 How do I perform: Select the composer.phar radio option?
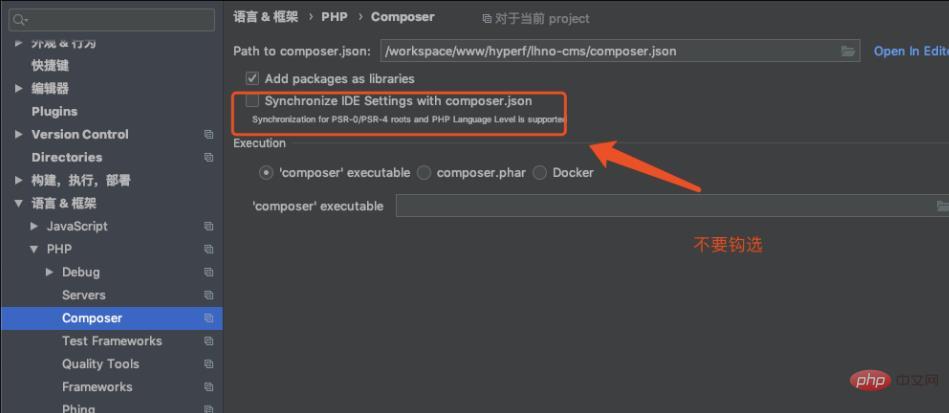(x=424, y=172)
